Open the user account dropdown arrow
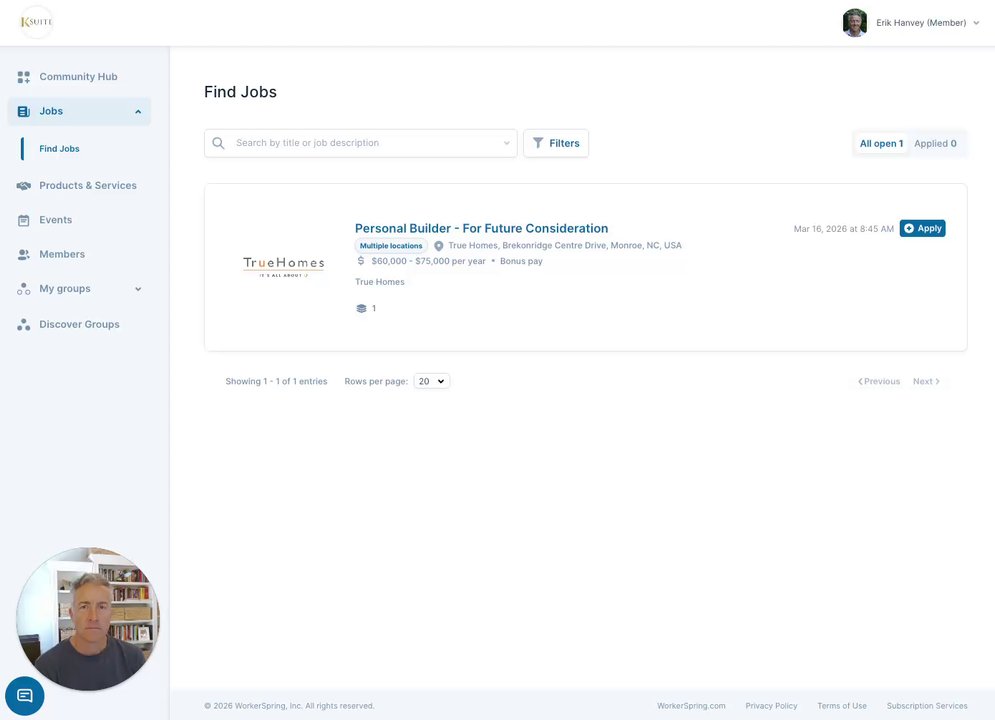 pyautogui.click(x=976, y=23)
